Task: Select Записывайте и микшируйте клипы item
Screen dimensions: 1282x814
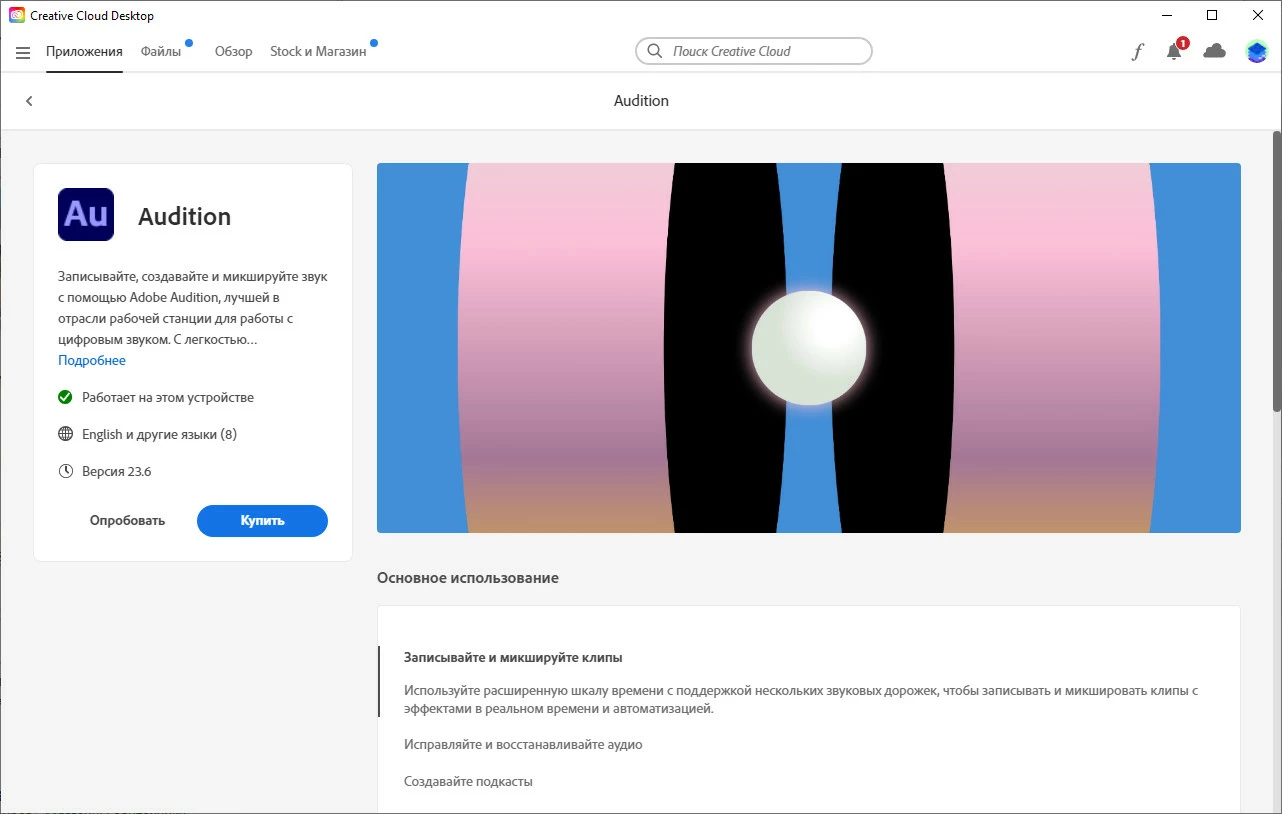Action: [513, 658]
